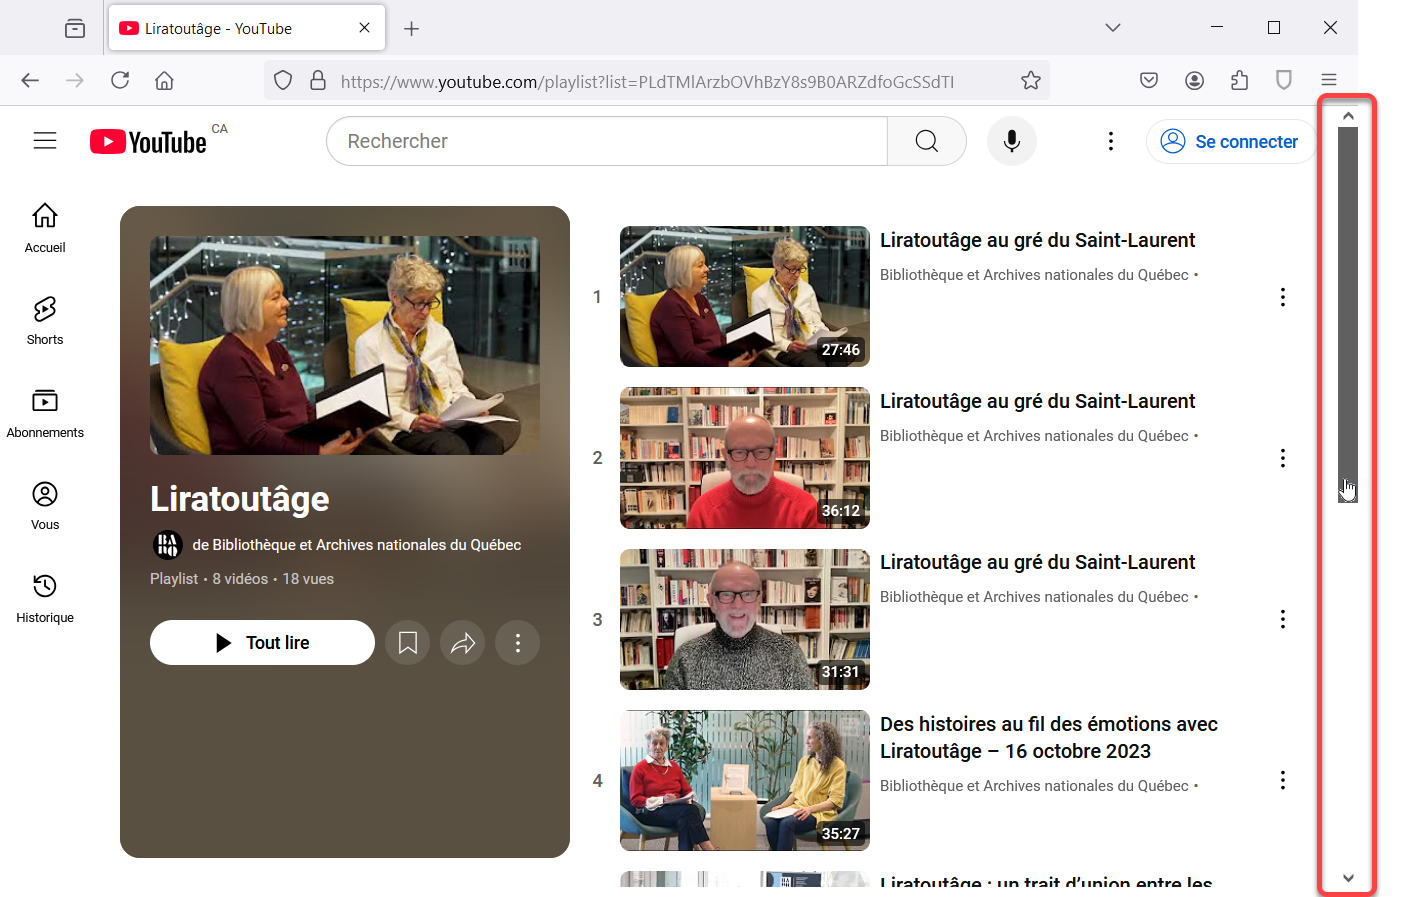Open Des histoires au fil des émotions video

click(x=1049, y=737)
